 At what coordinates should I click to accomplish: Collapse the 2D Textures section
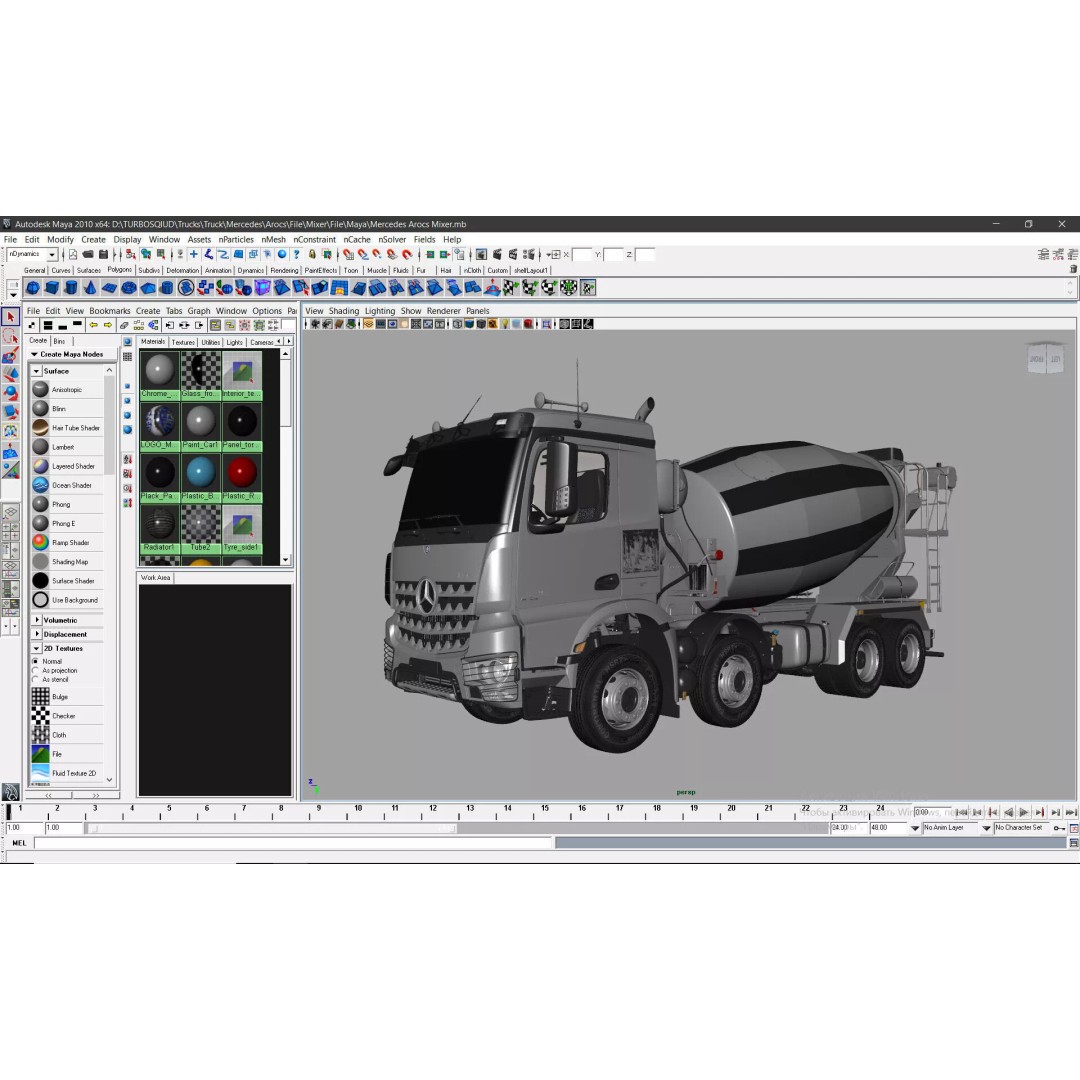tap(37, 649)
